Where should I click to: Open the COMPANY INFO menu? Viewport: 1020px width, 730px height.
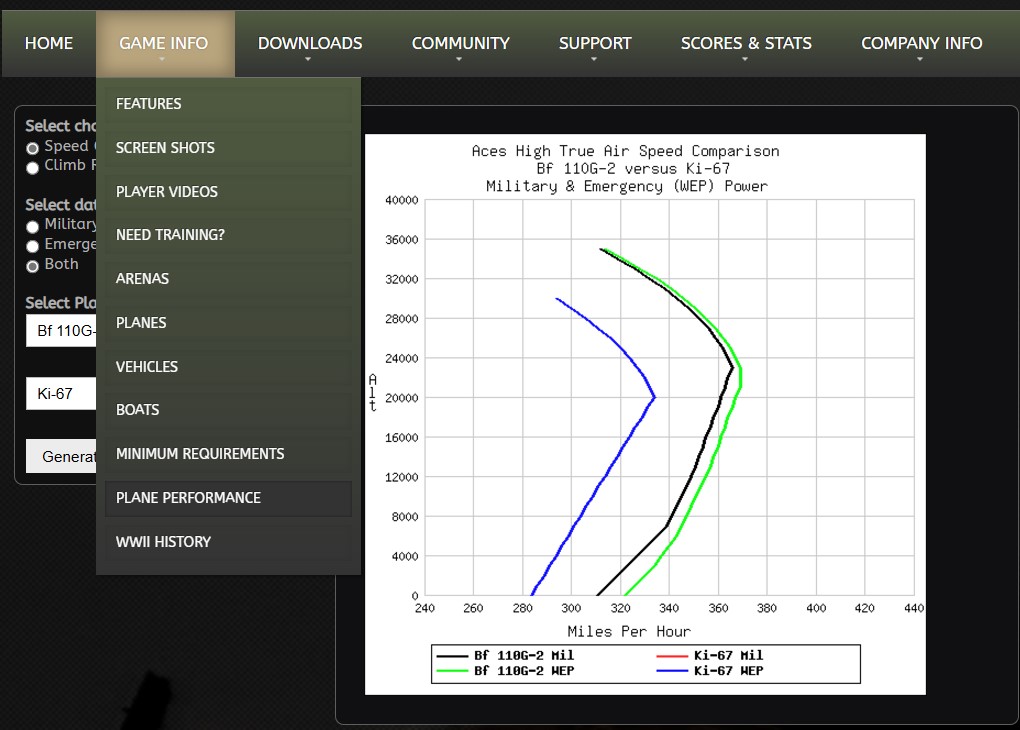click(x=921, y=43)
